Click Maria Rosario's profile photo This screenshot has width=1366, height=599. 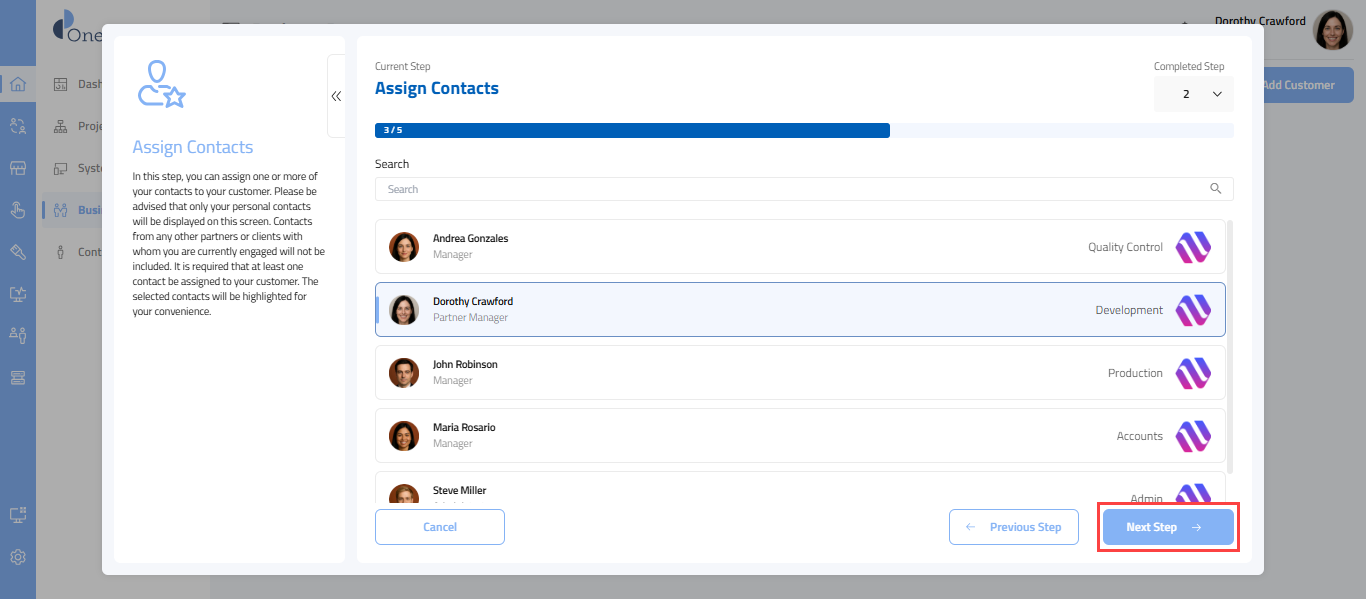404,436
